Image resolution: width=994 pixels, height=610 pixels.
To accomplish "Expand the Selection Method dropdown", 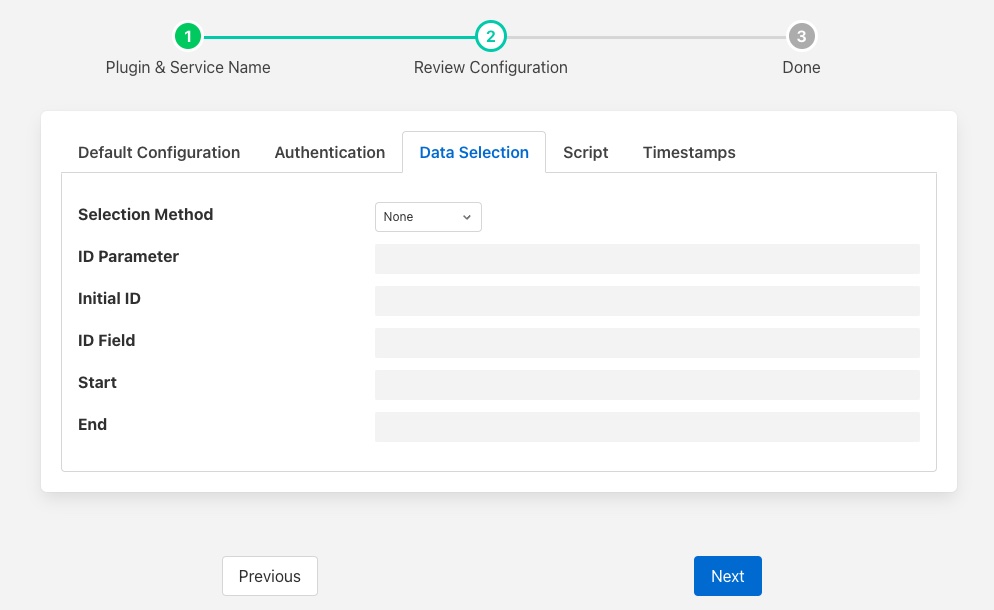I will (428, 217).
